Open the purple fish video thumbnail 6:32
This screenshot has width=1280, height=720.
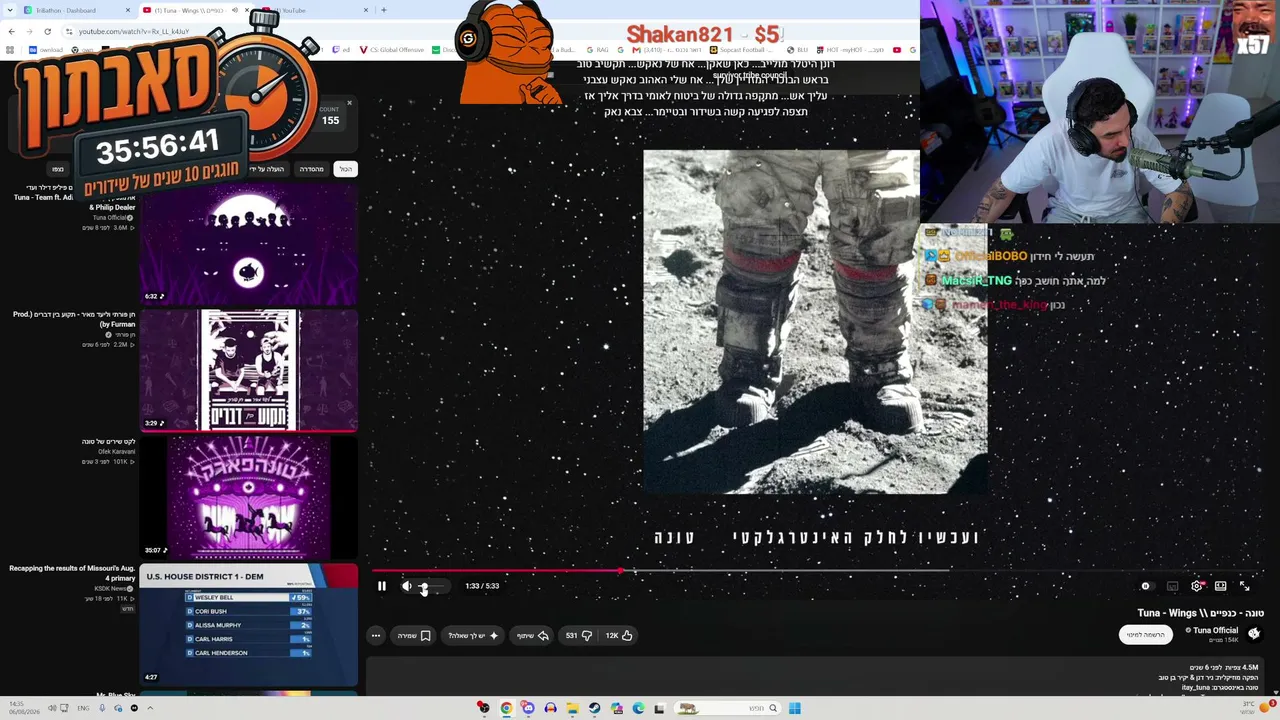point(248,245)
